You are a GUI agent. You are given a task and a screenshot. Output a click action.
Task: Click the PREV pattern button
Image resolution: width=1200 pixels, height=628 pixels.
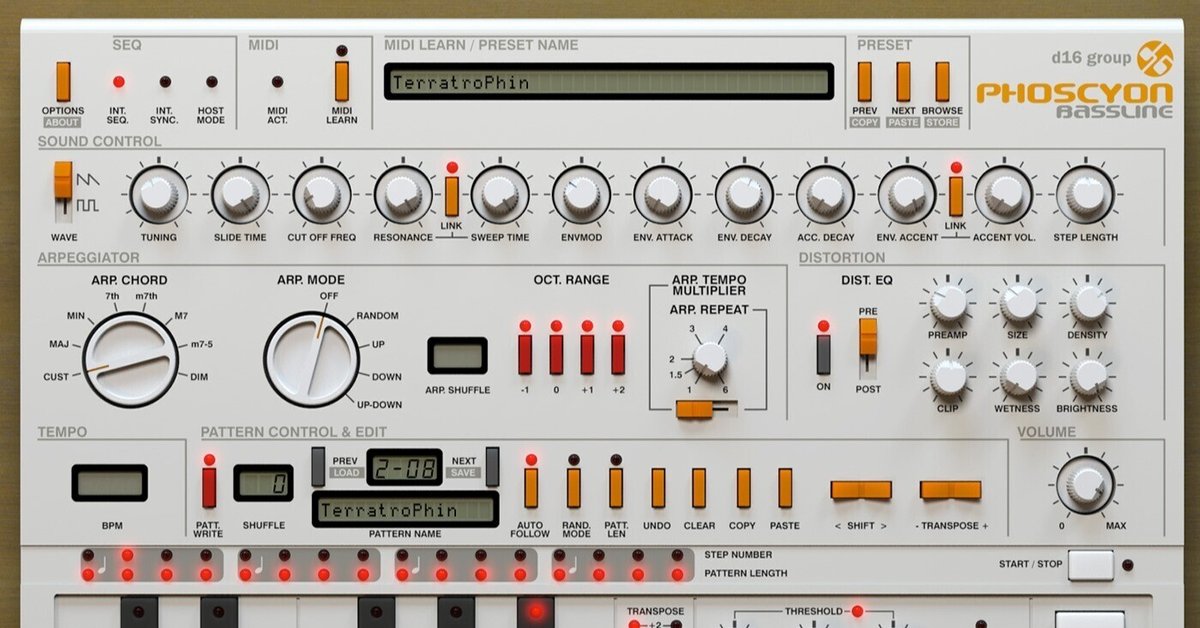pos(318,467)
